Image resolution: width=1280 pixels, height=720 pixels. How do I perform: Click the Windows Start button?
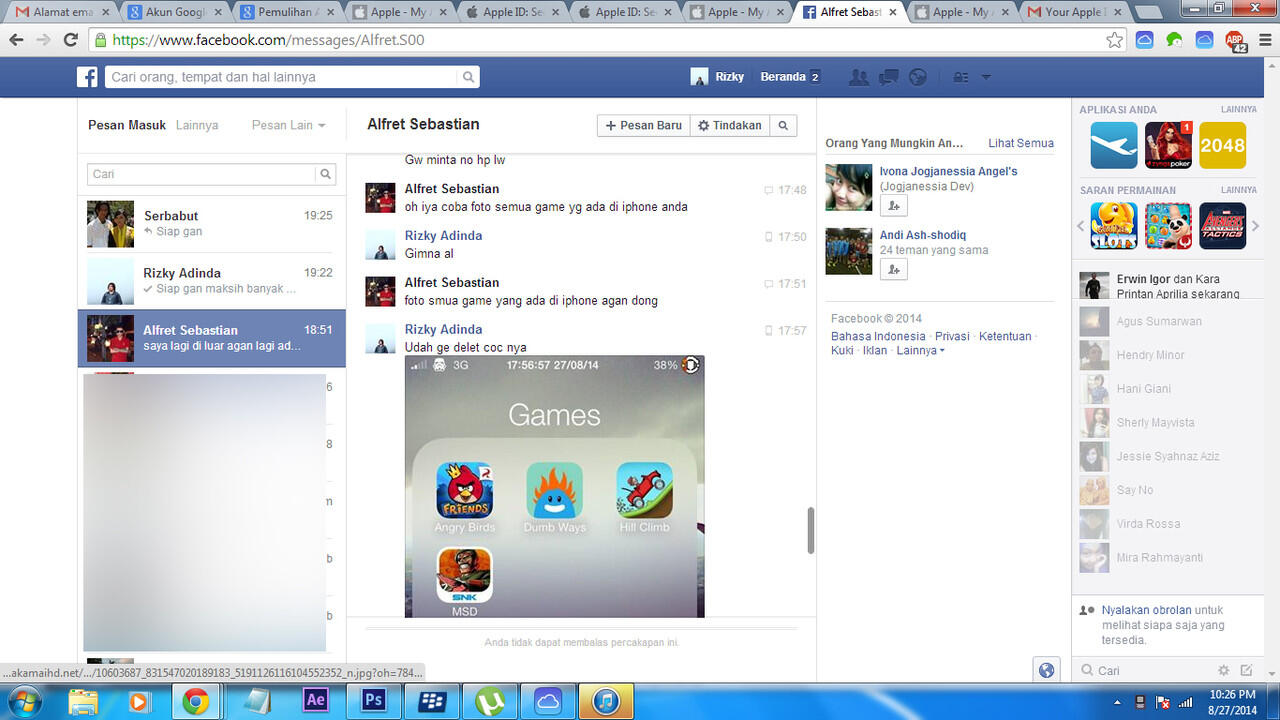(22, 700)
